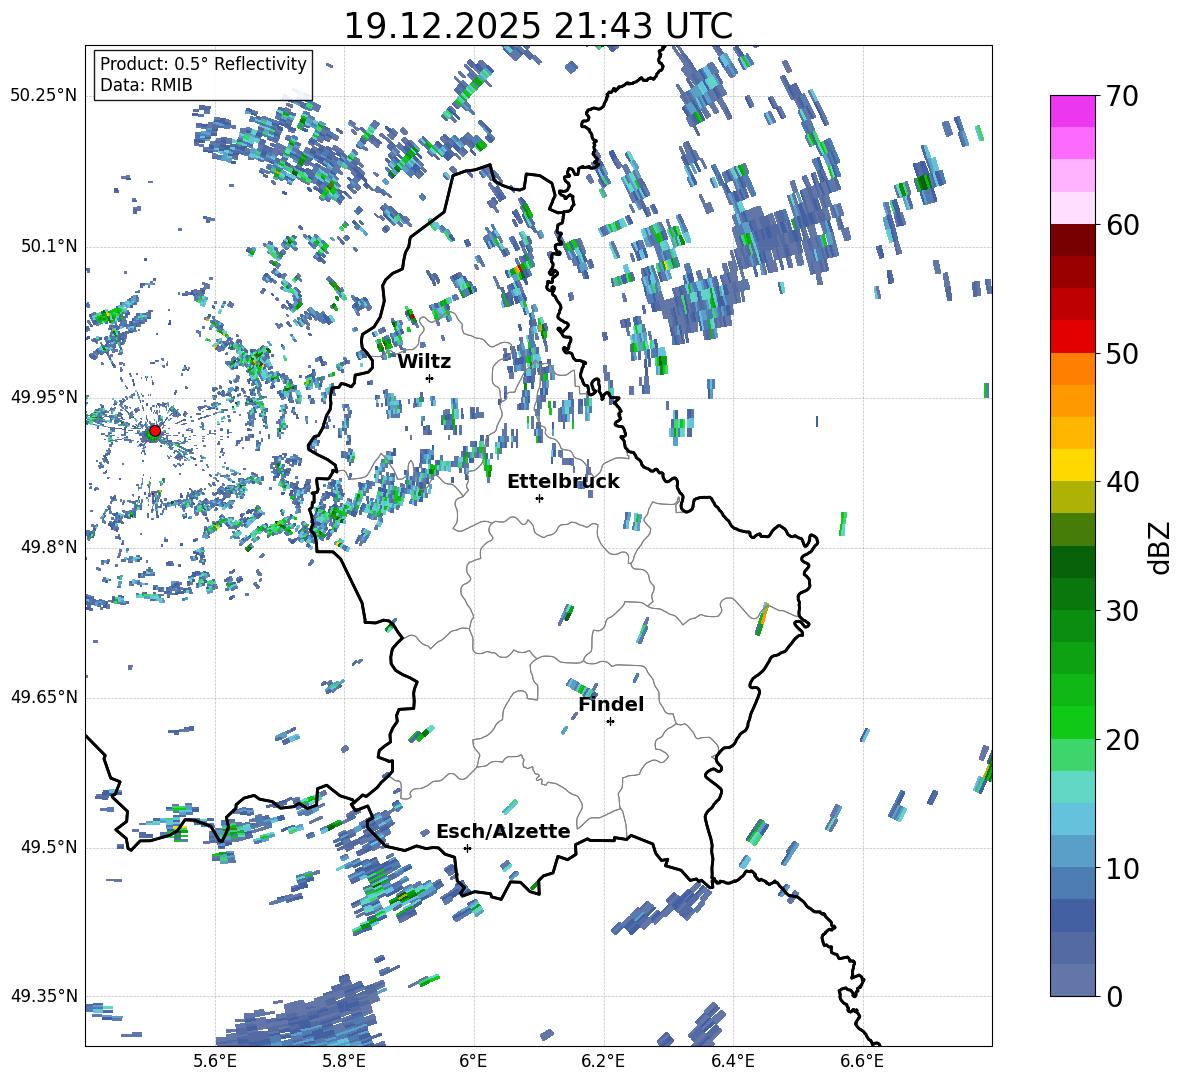
Task: Click the '50.25°N' latitude label
Action: coord(44,95)
